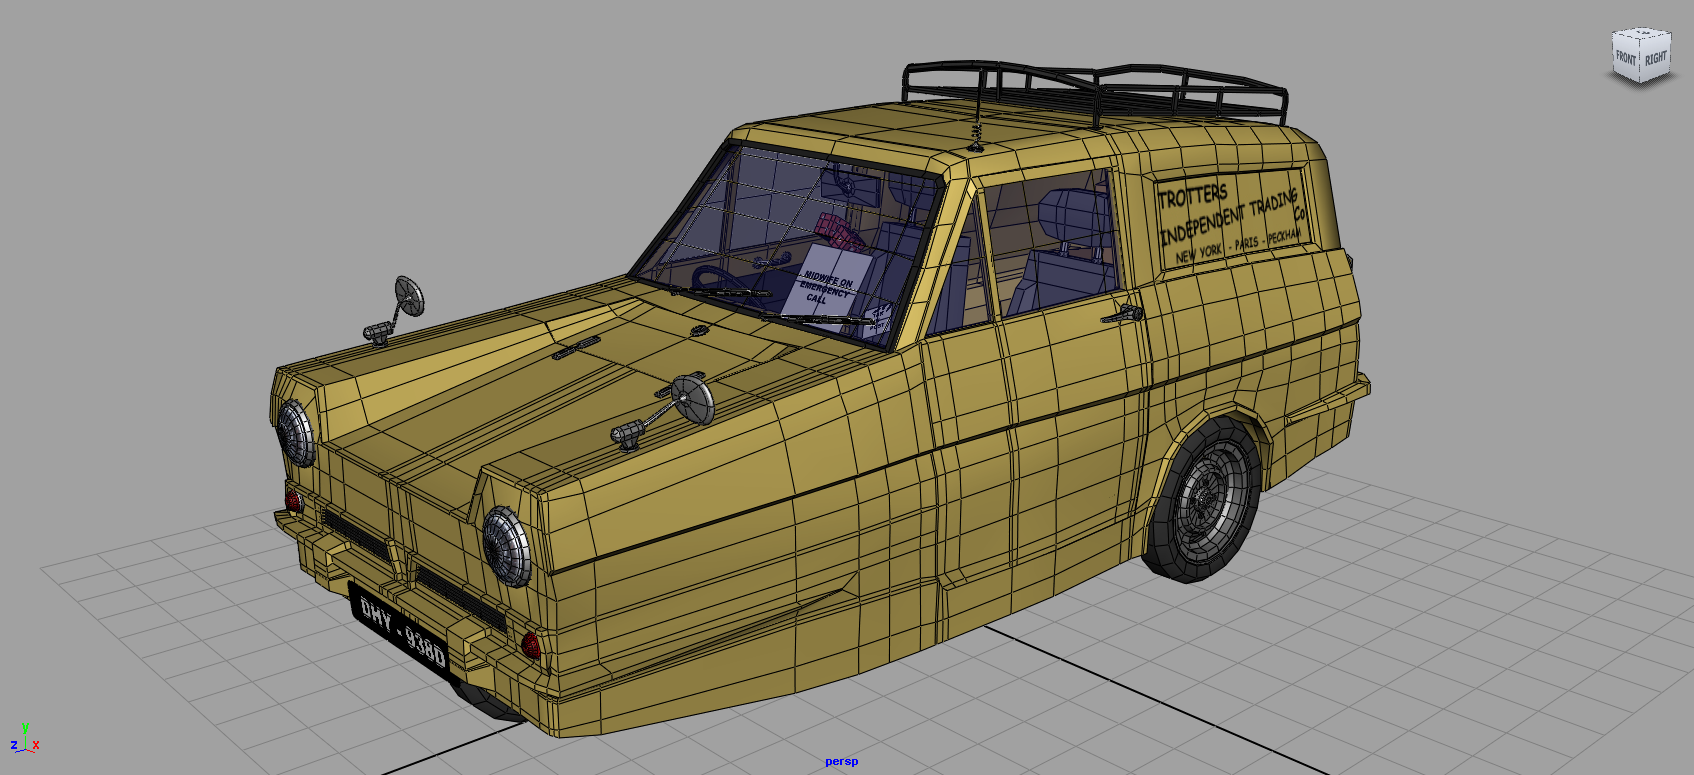Click the RIGHT face of the view cube

pos(1656,58)
